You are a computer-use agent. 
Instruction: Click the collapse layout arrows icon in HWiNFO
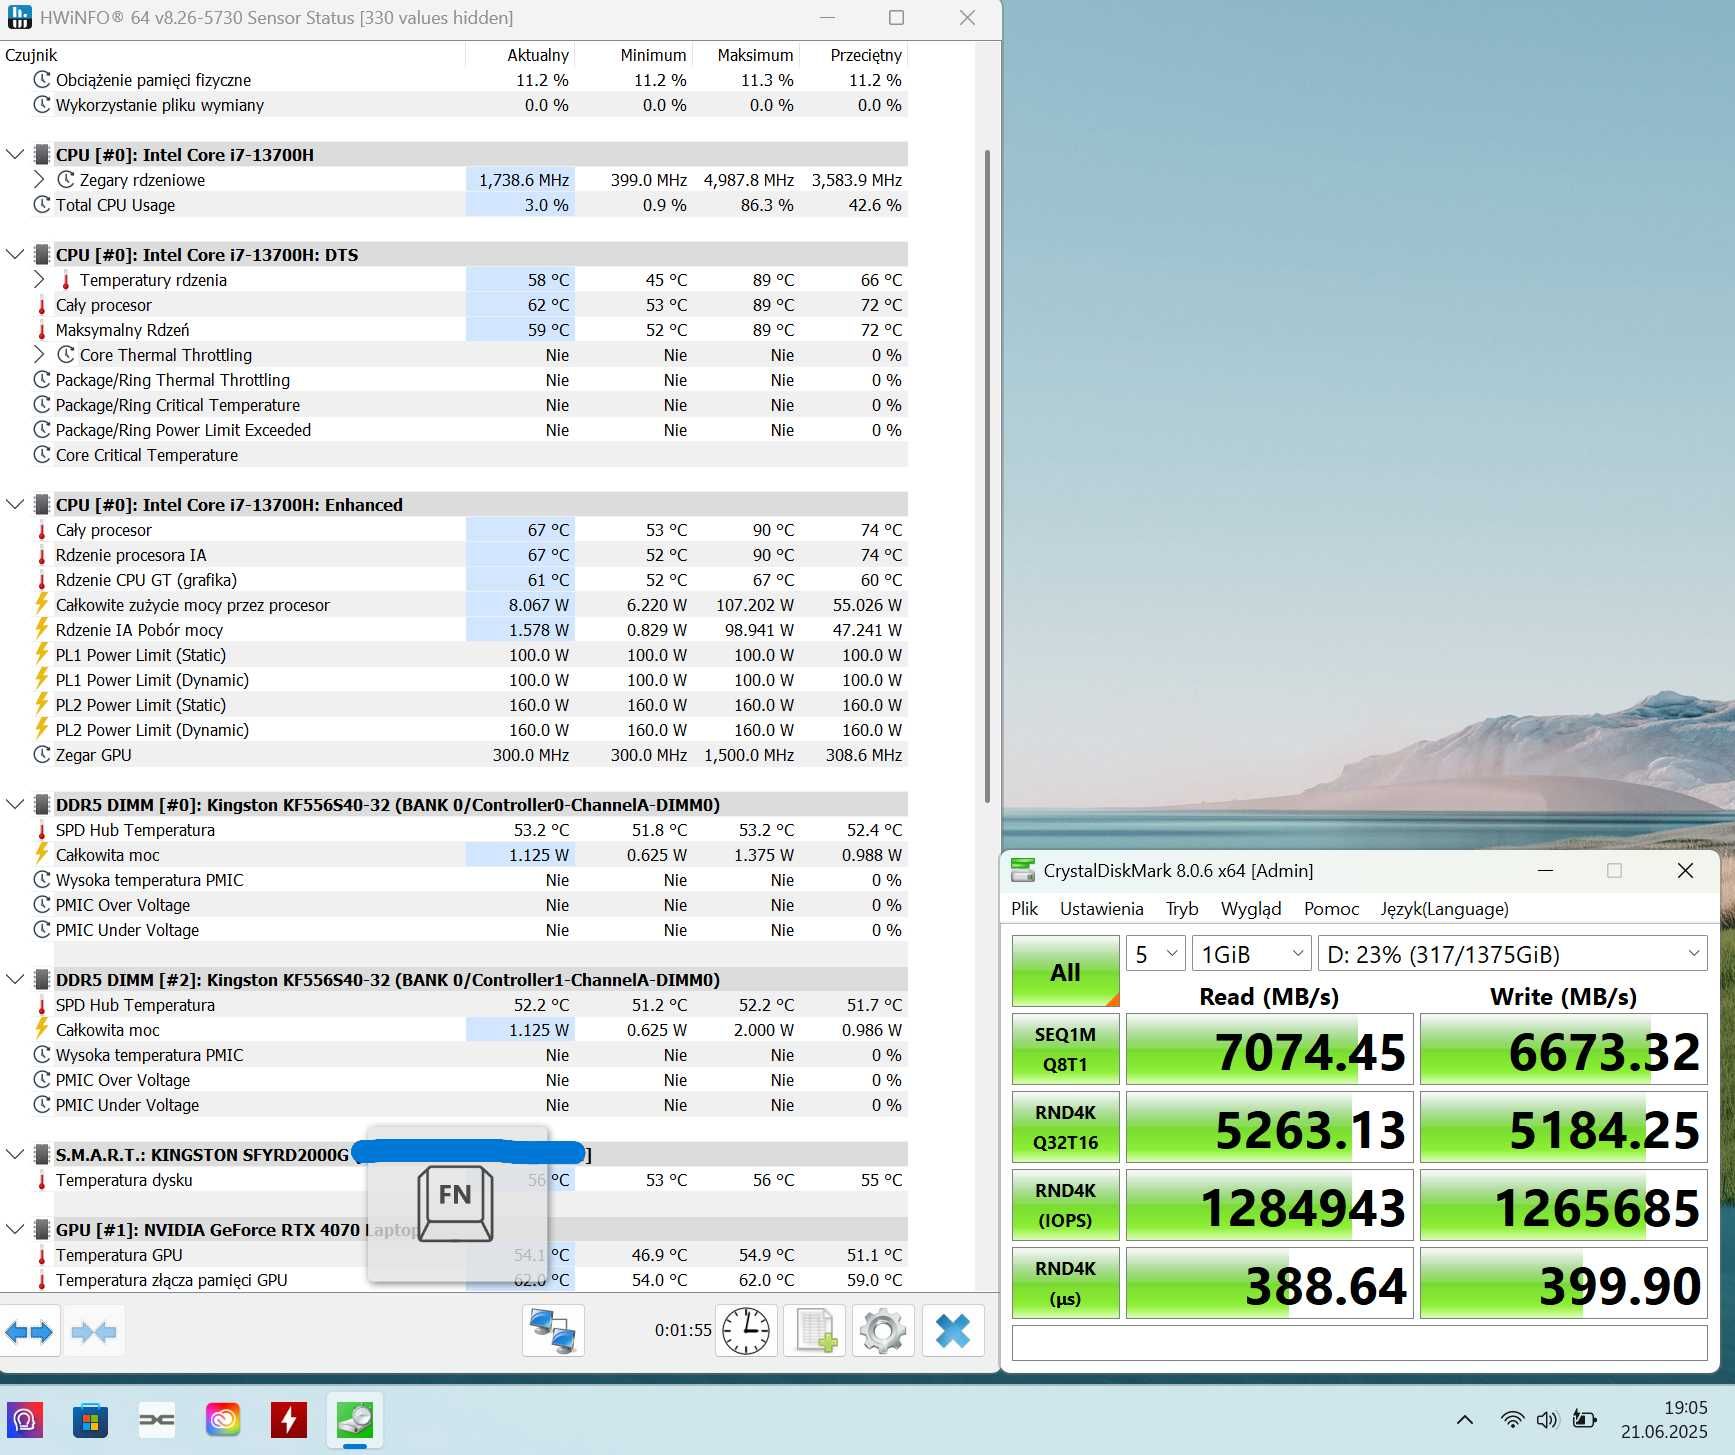point(94,1332)
